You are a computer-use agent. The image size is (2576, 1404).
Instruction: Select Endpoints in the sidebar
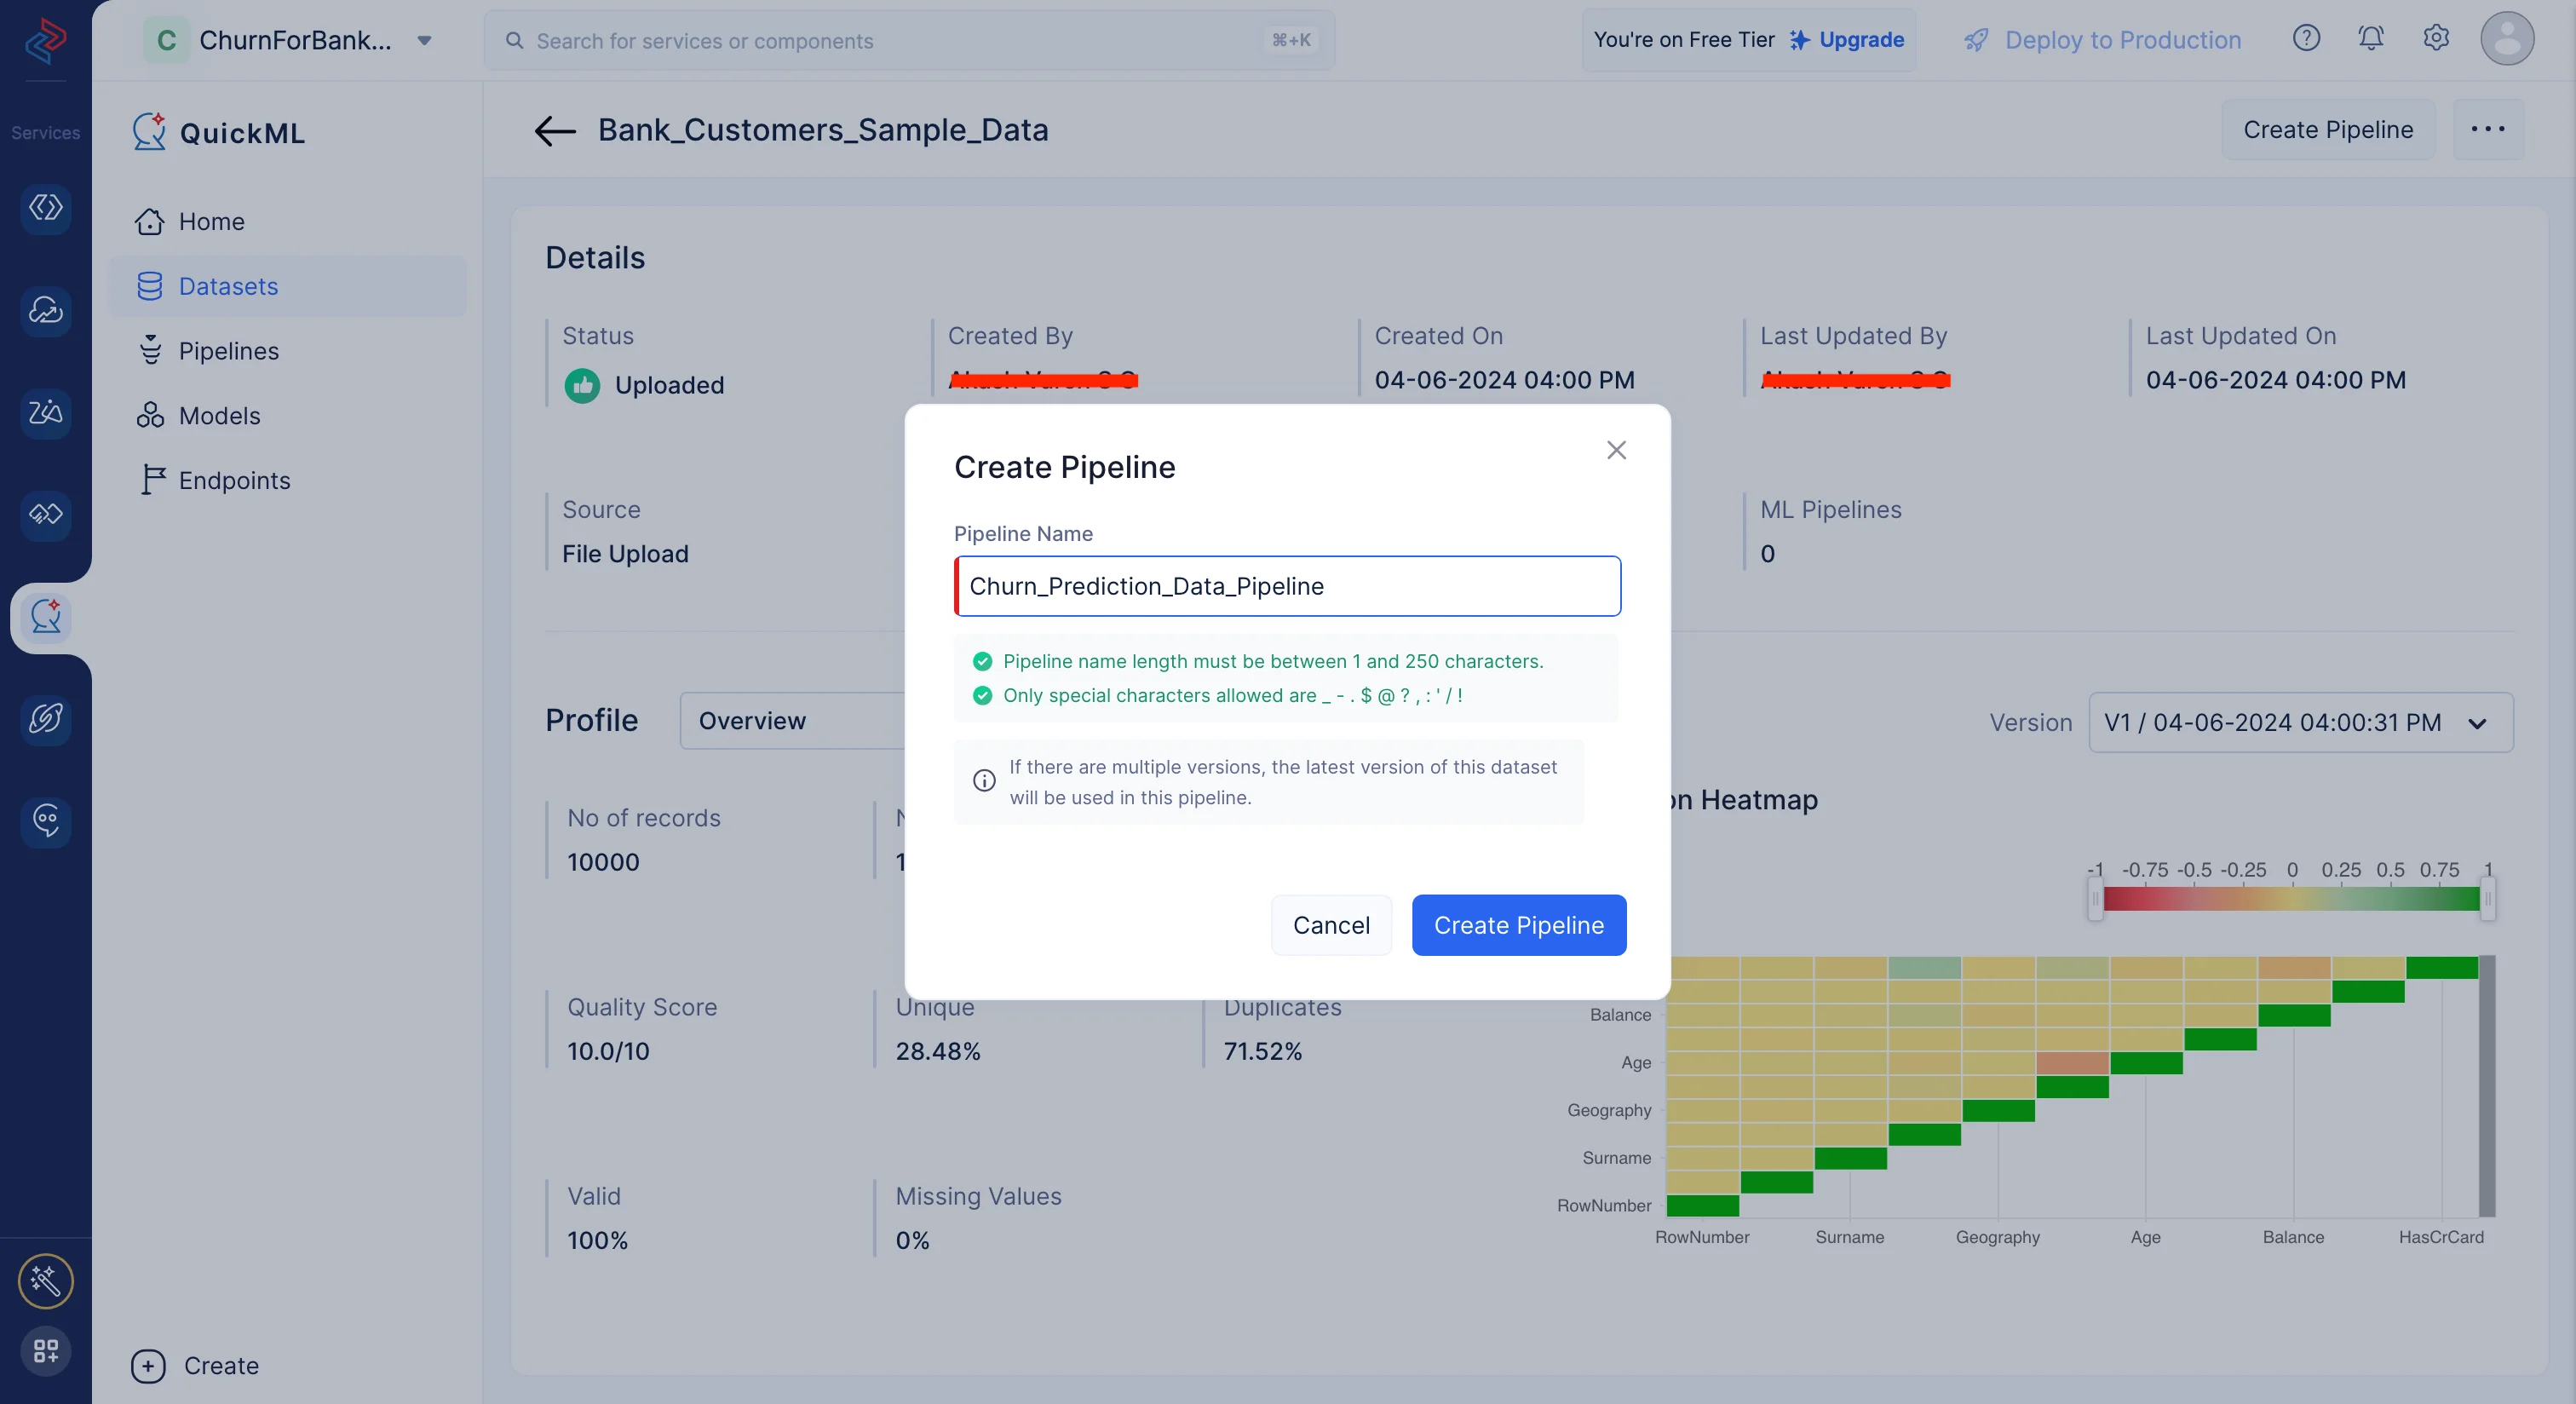pos(234,481)
